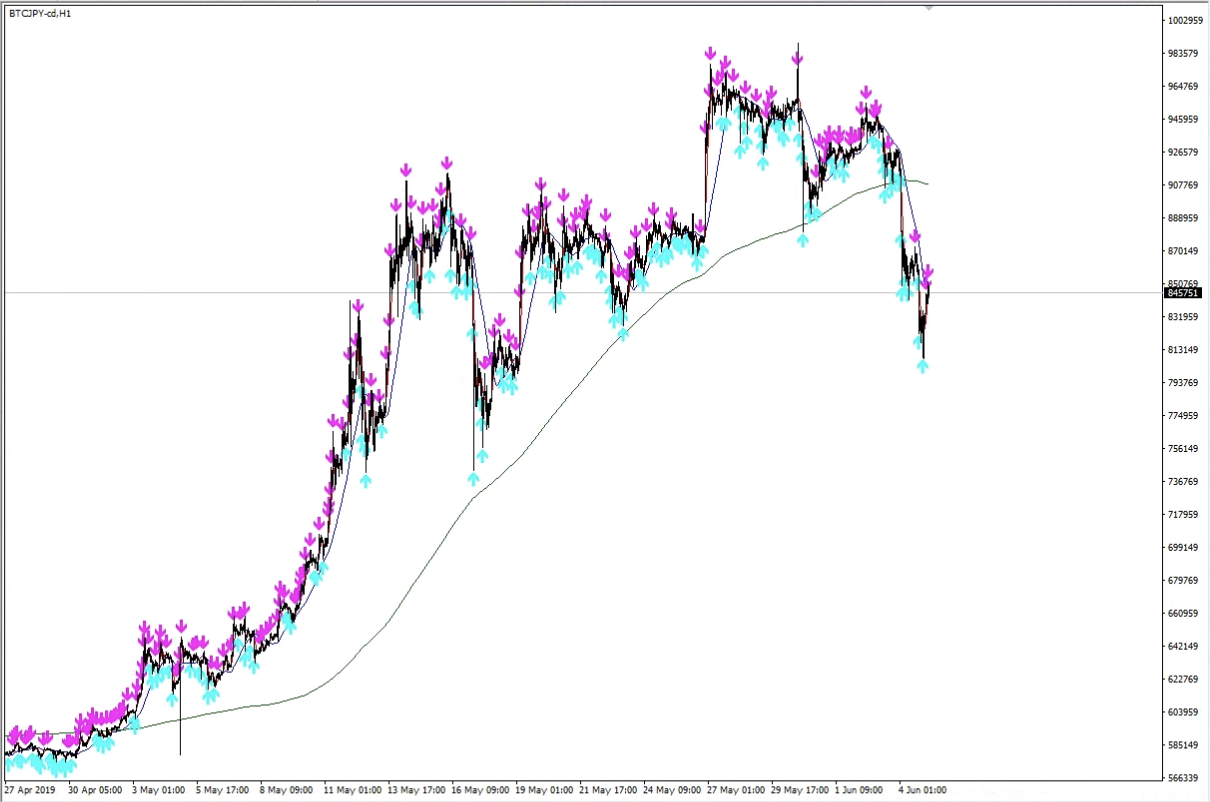Click the 21 May 17:00 time label
This screenshot has height=802, width=1210.
pos(609,791)
